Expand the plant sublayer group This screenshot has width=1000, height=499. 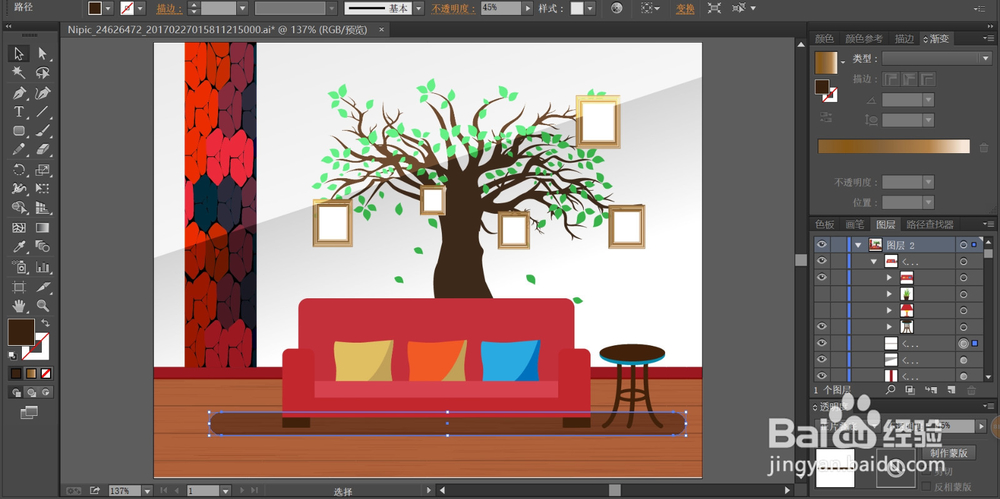tap(890, 294)
